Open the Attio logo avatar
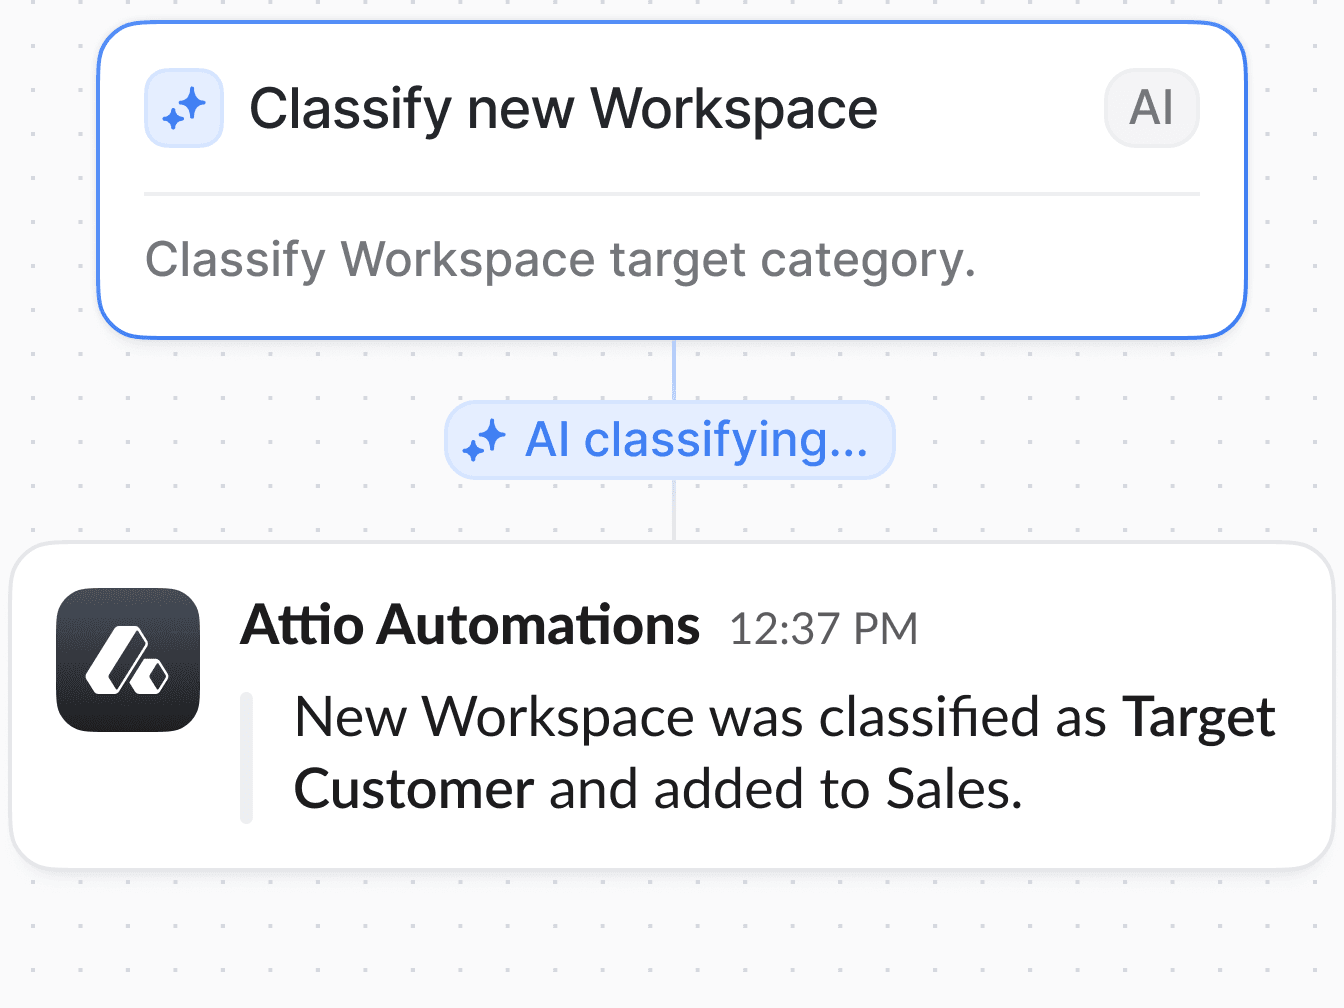1344x1008 pixels. tap(128, 660)
